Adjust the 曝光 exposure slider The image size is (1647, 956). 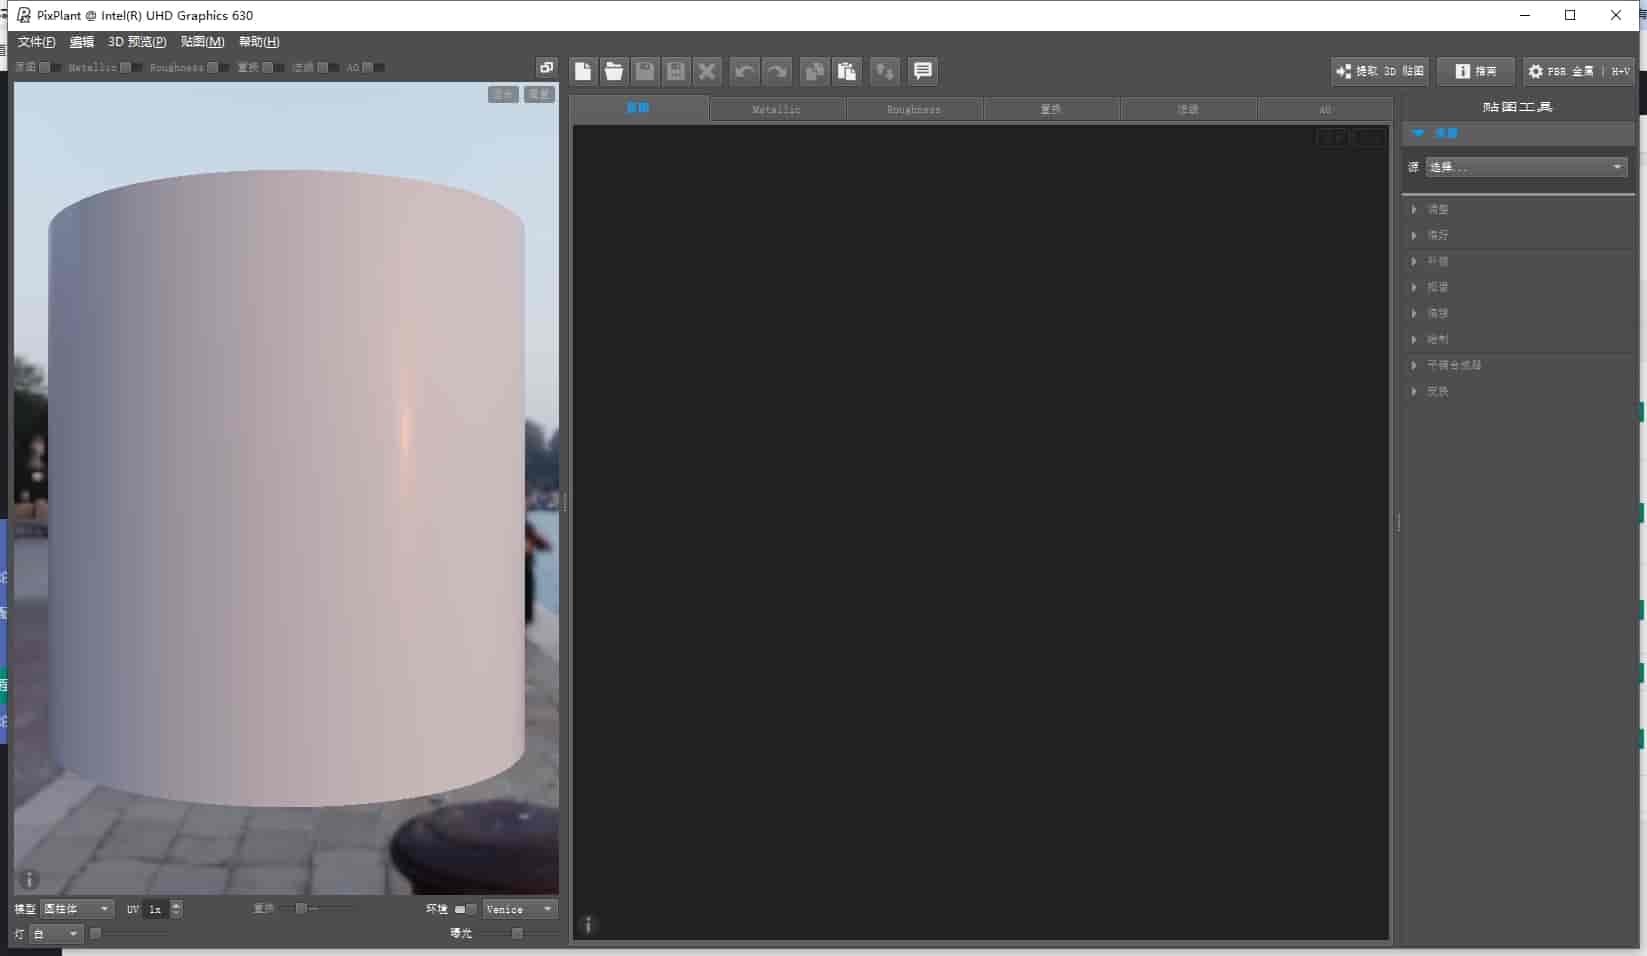point(517,933)
